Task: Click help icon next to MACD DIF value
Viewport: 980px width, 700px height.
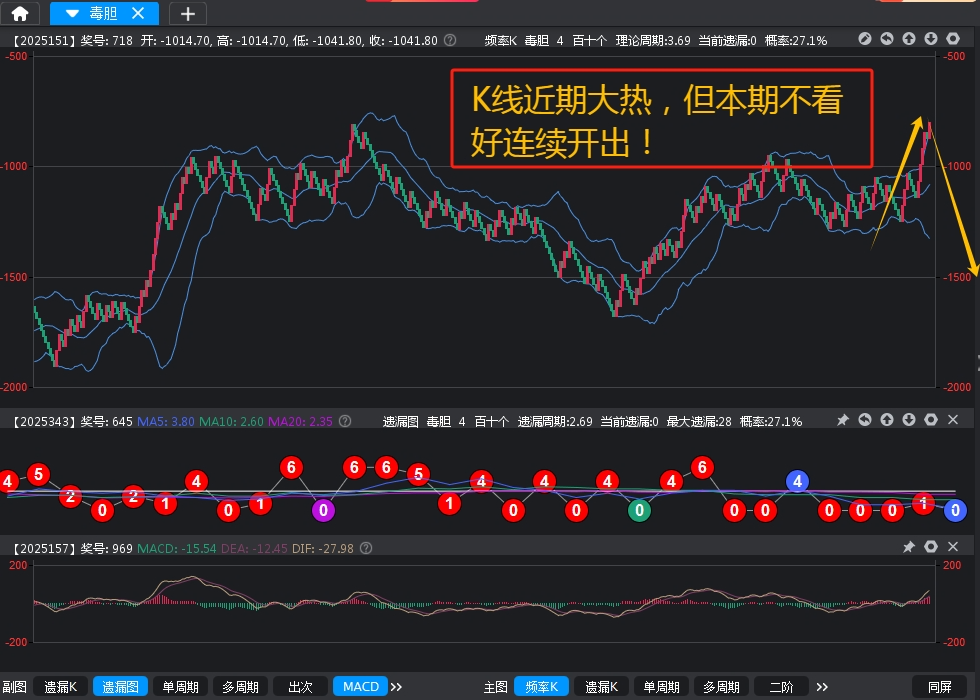Action: coord(365,548)
